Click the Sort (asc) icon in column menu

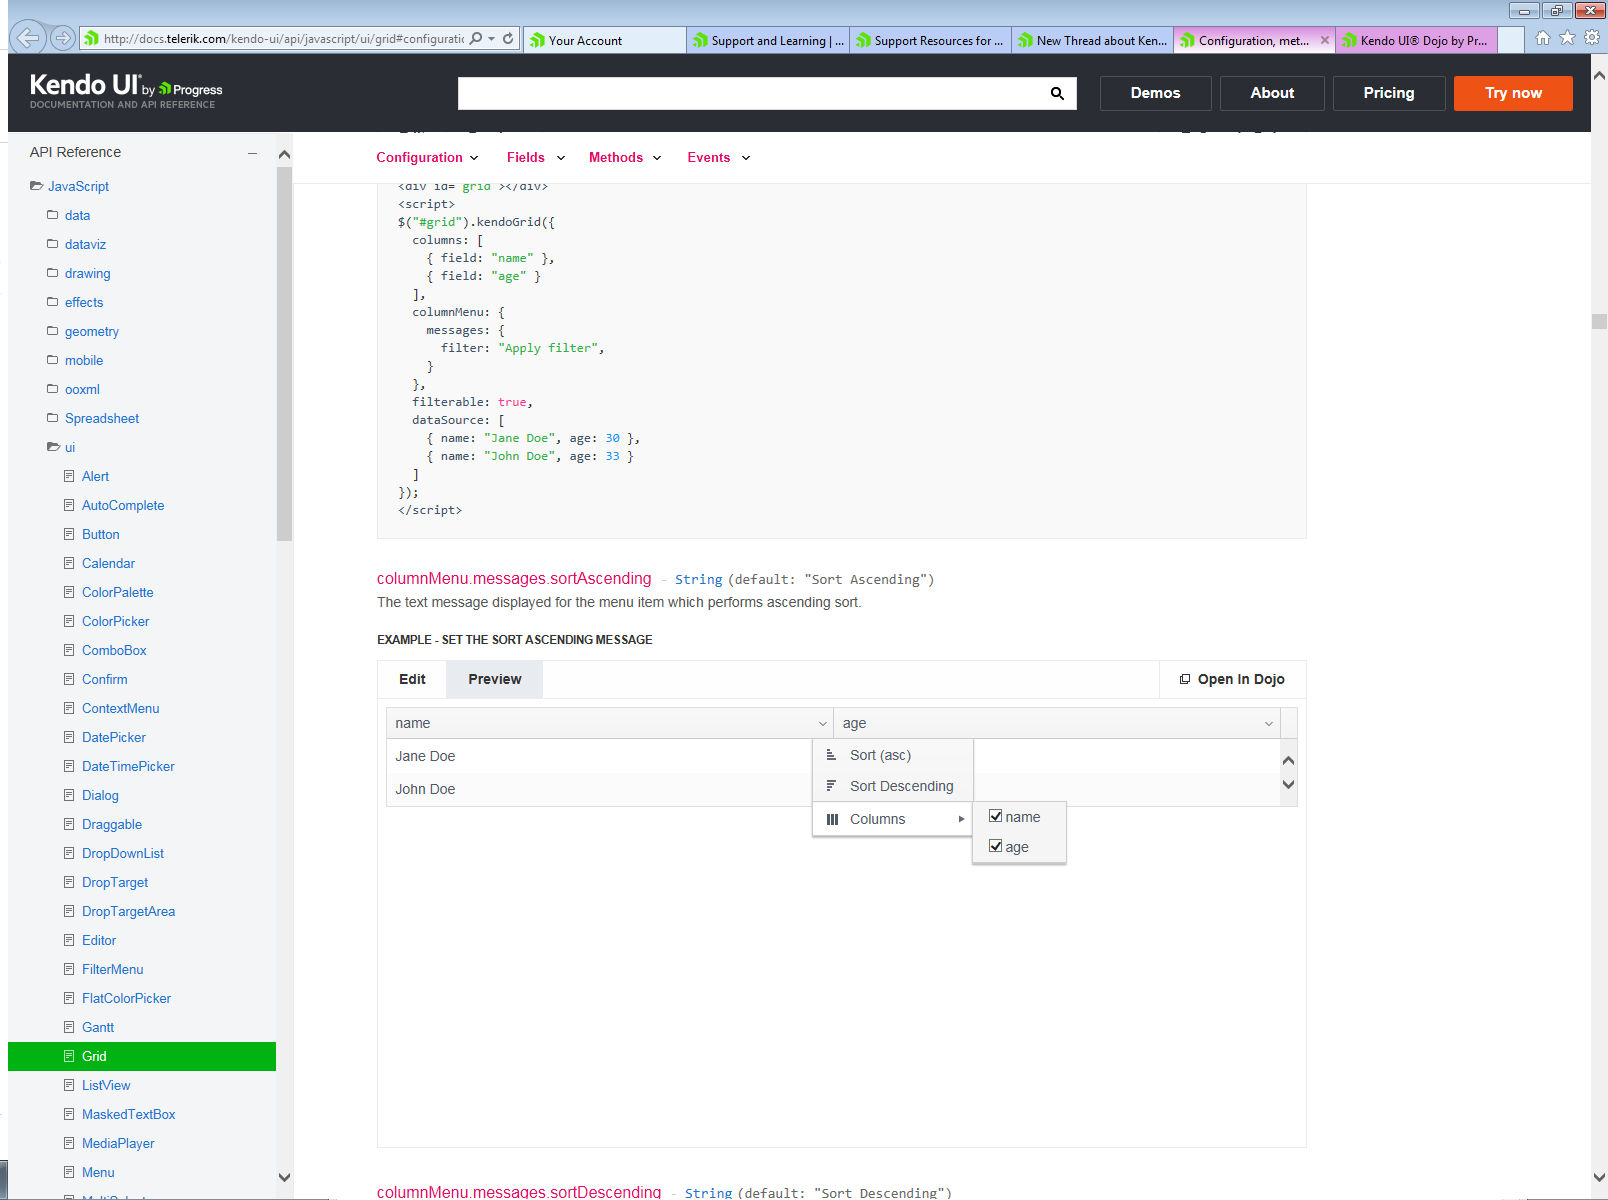coord(831,755)
